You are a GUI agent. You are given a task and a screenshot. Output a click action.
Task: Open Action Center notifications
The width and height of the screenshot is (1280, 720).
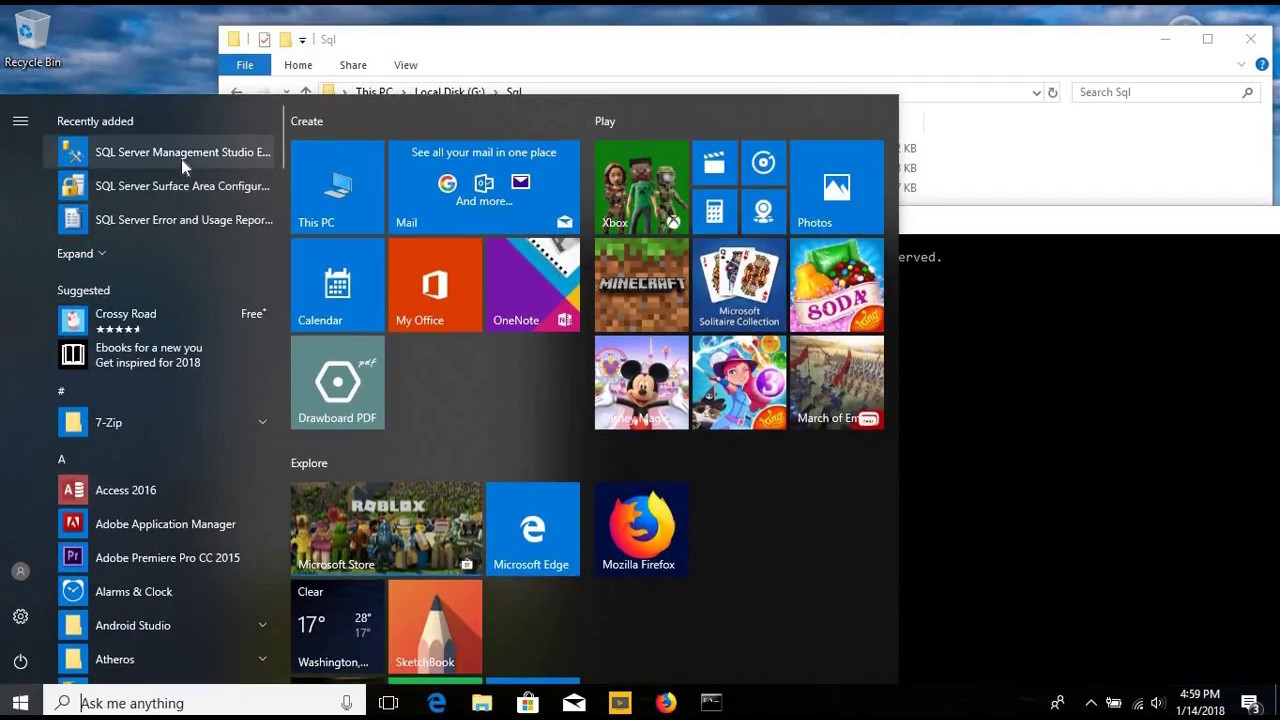pyautogui.click(x=1250, y=703)
